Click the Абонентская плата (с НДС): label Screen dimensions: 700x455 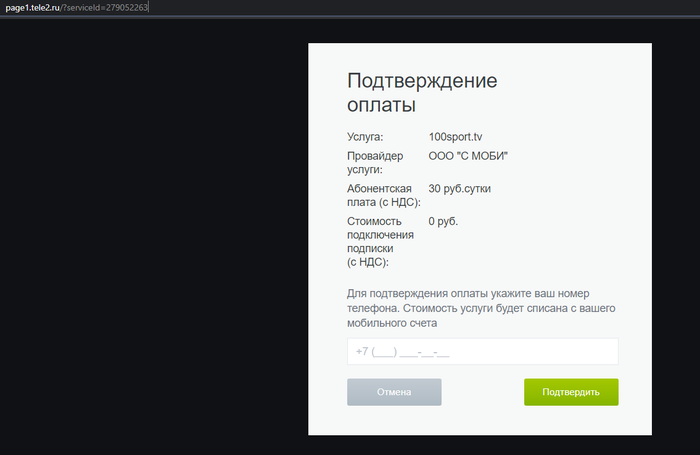[x=384, y=195]
